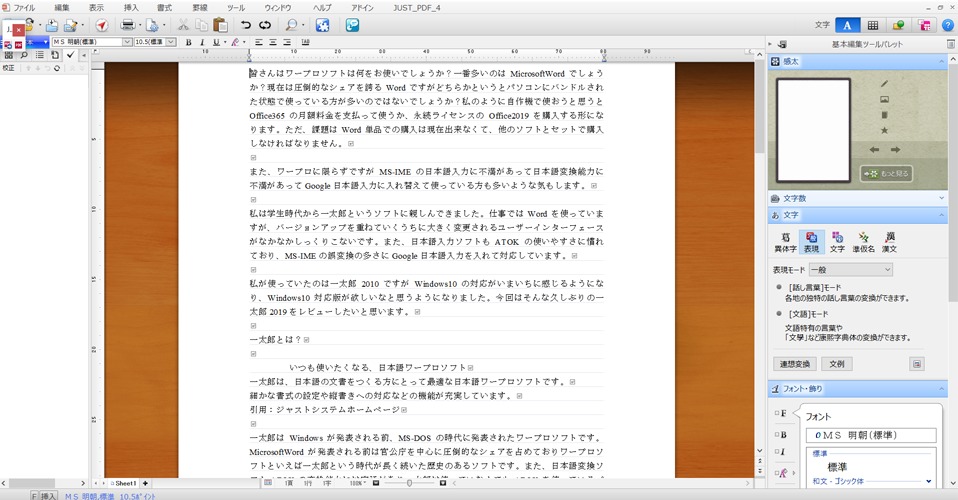Click the magnifier zoom icon

pos(291,25)
